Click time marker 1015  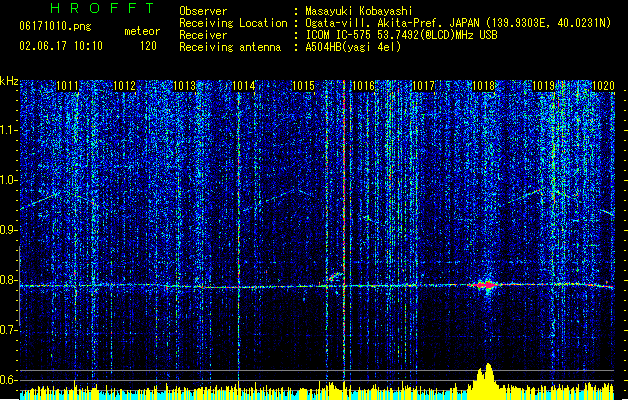(x=304, y=86)
